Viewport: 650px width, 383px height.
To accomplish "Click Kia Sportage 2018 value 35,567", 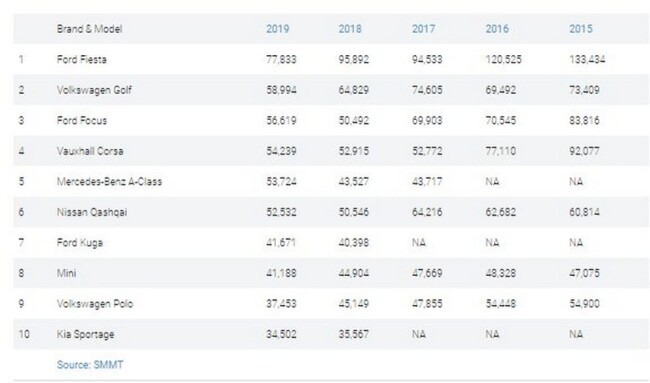I will point(354,335).
